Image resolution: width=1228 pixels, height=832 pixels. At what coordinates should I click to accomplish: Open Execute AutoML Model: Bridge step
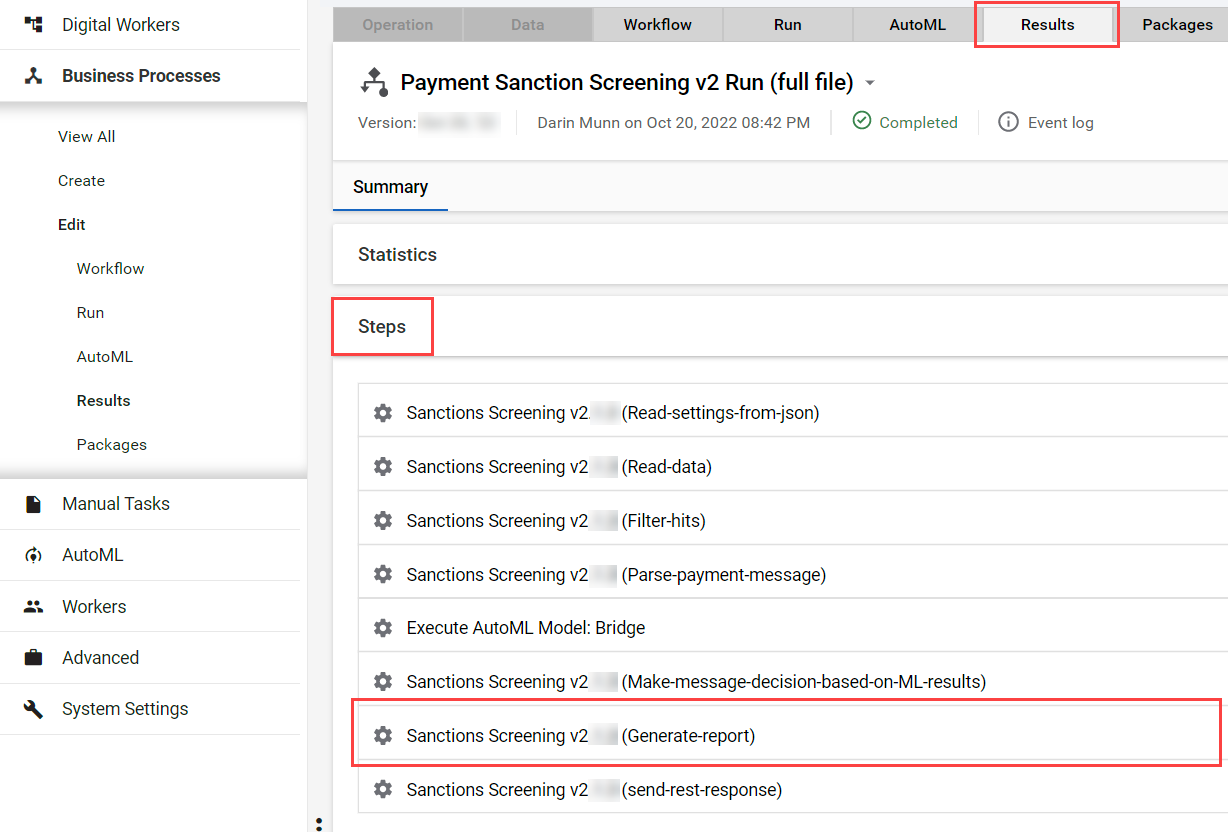point(793,628)
